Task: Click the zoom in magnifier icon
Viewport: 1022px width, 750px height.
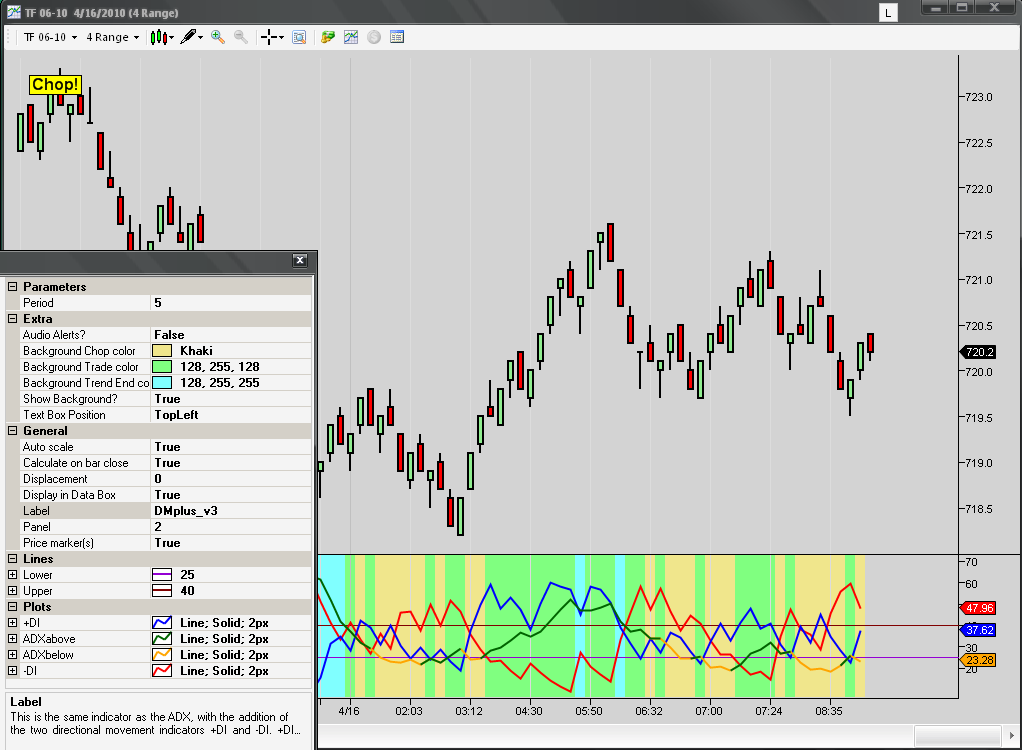Action: click(218, 37)
